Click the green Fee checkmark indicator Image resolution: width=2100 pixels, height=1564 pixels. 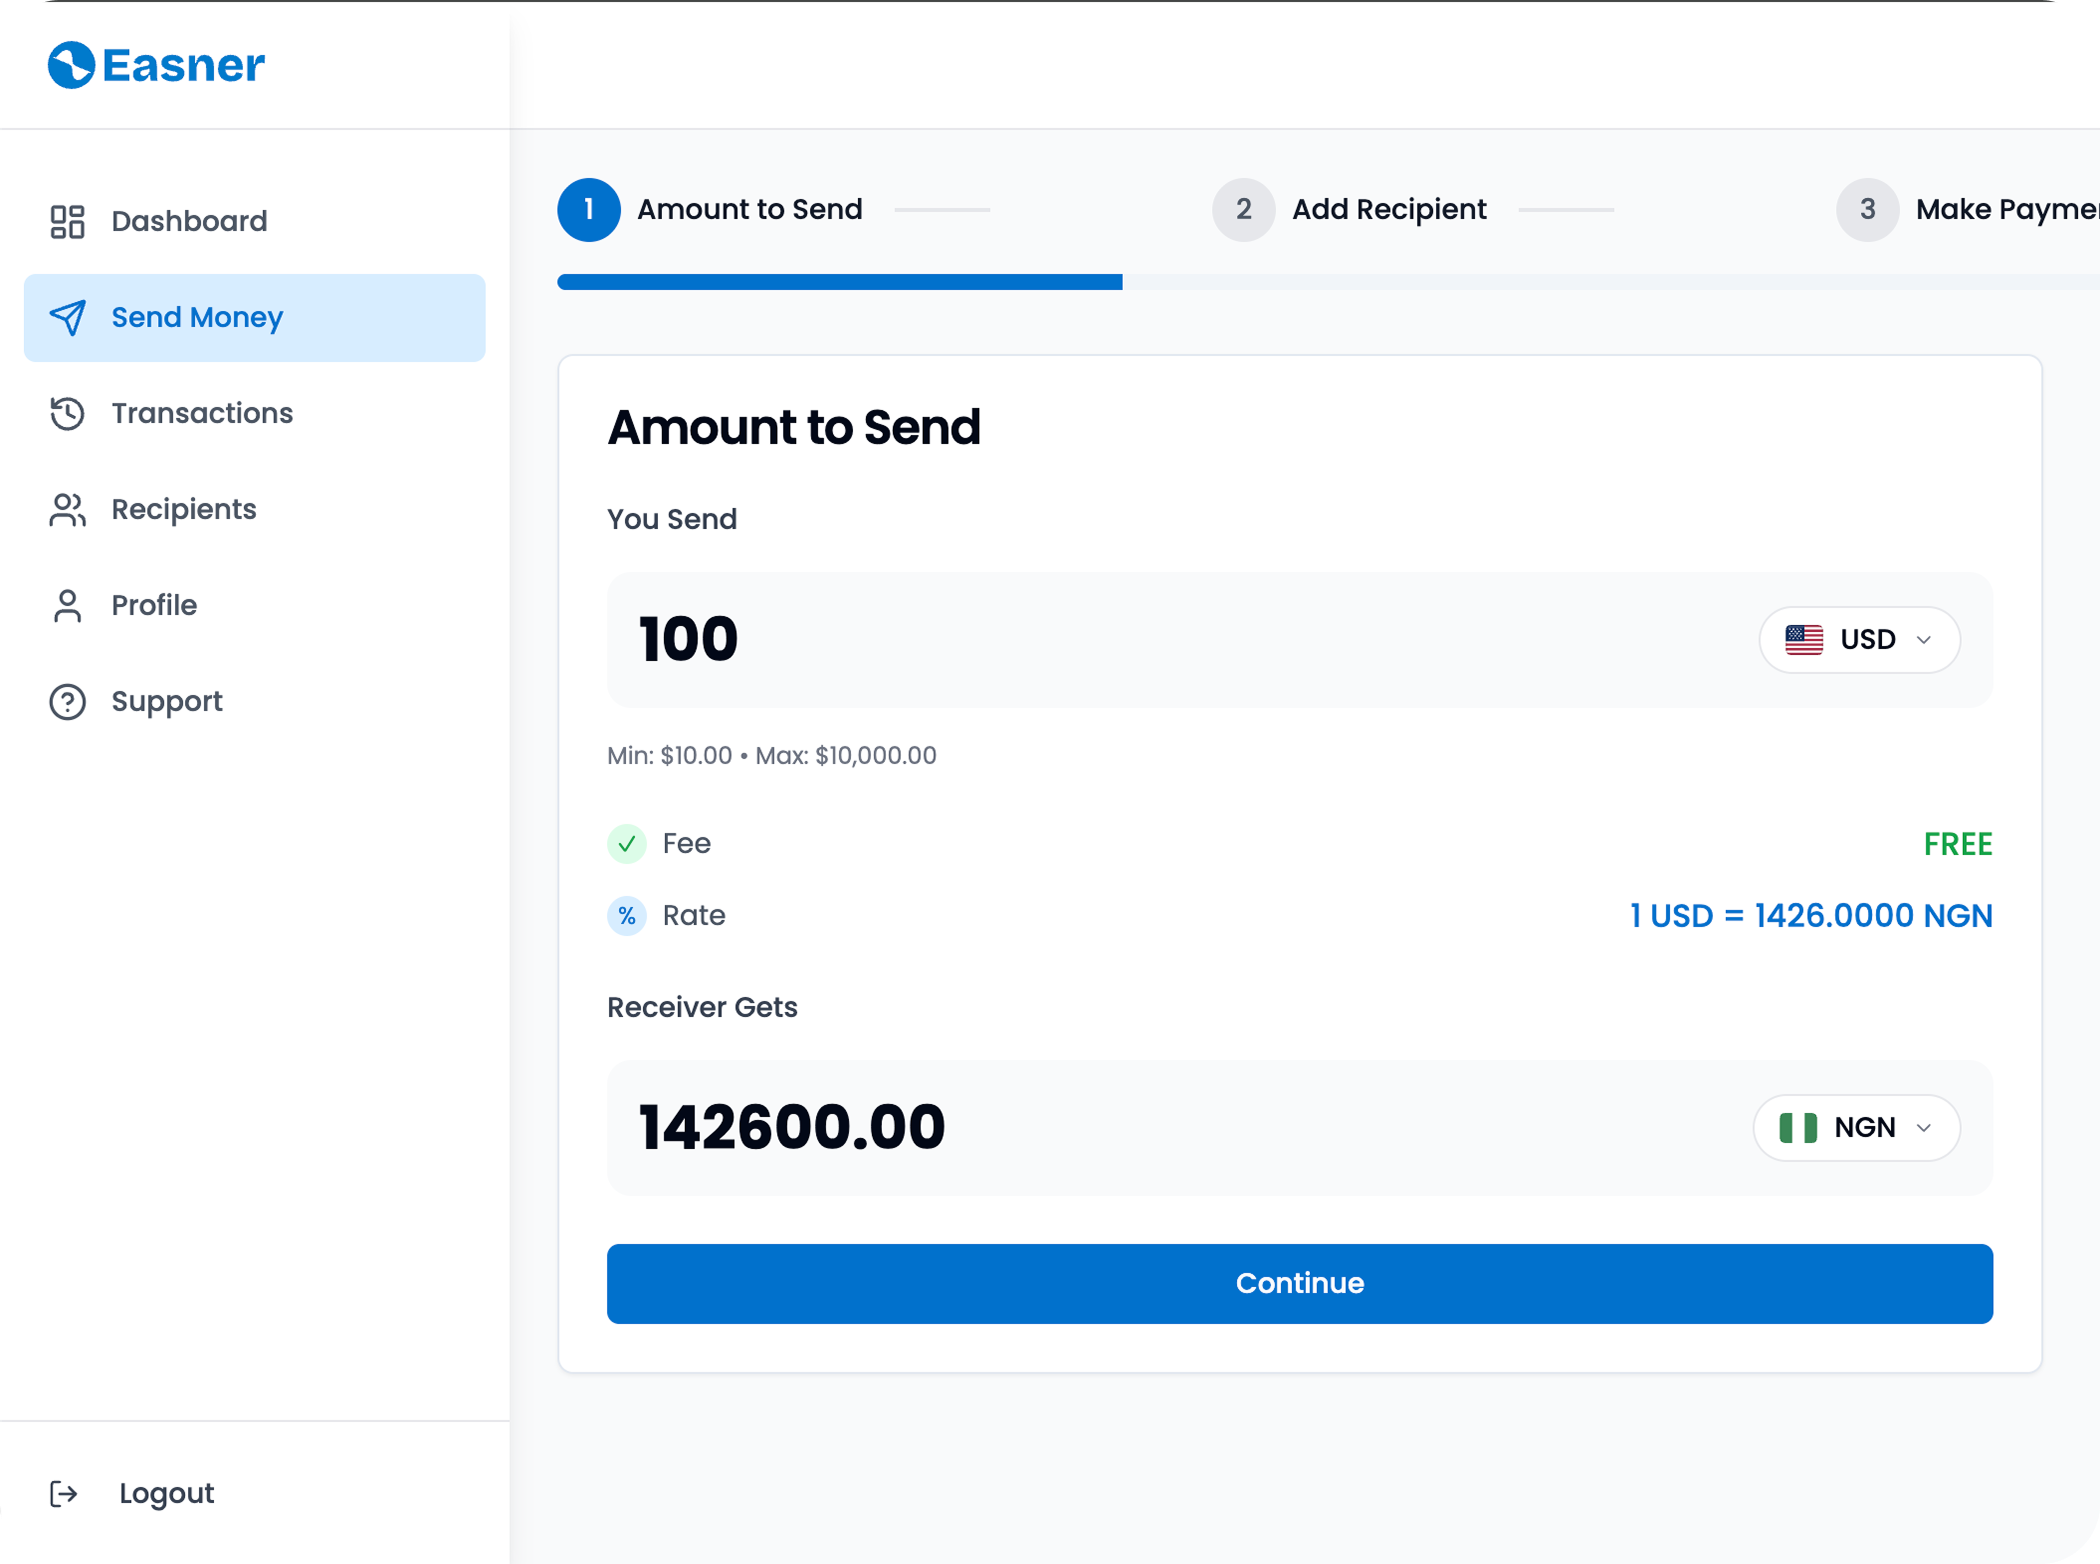(x=627, y=844)
